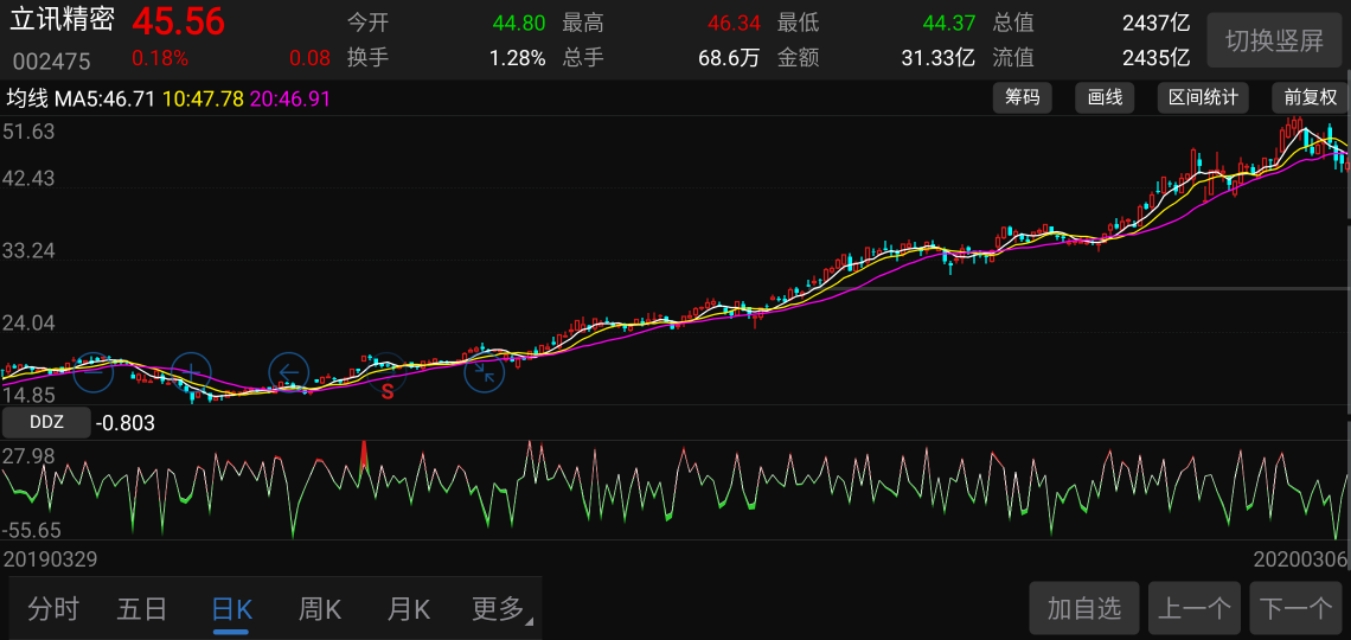Tap the red S sell marker on chart
1351x640 pixels.
(388, 389)
